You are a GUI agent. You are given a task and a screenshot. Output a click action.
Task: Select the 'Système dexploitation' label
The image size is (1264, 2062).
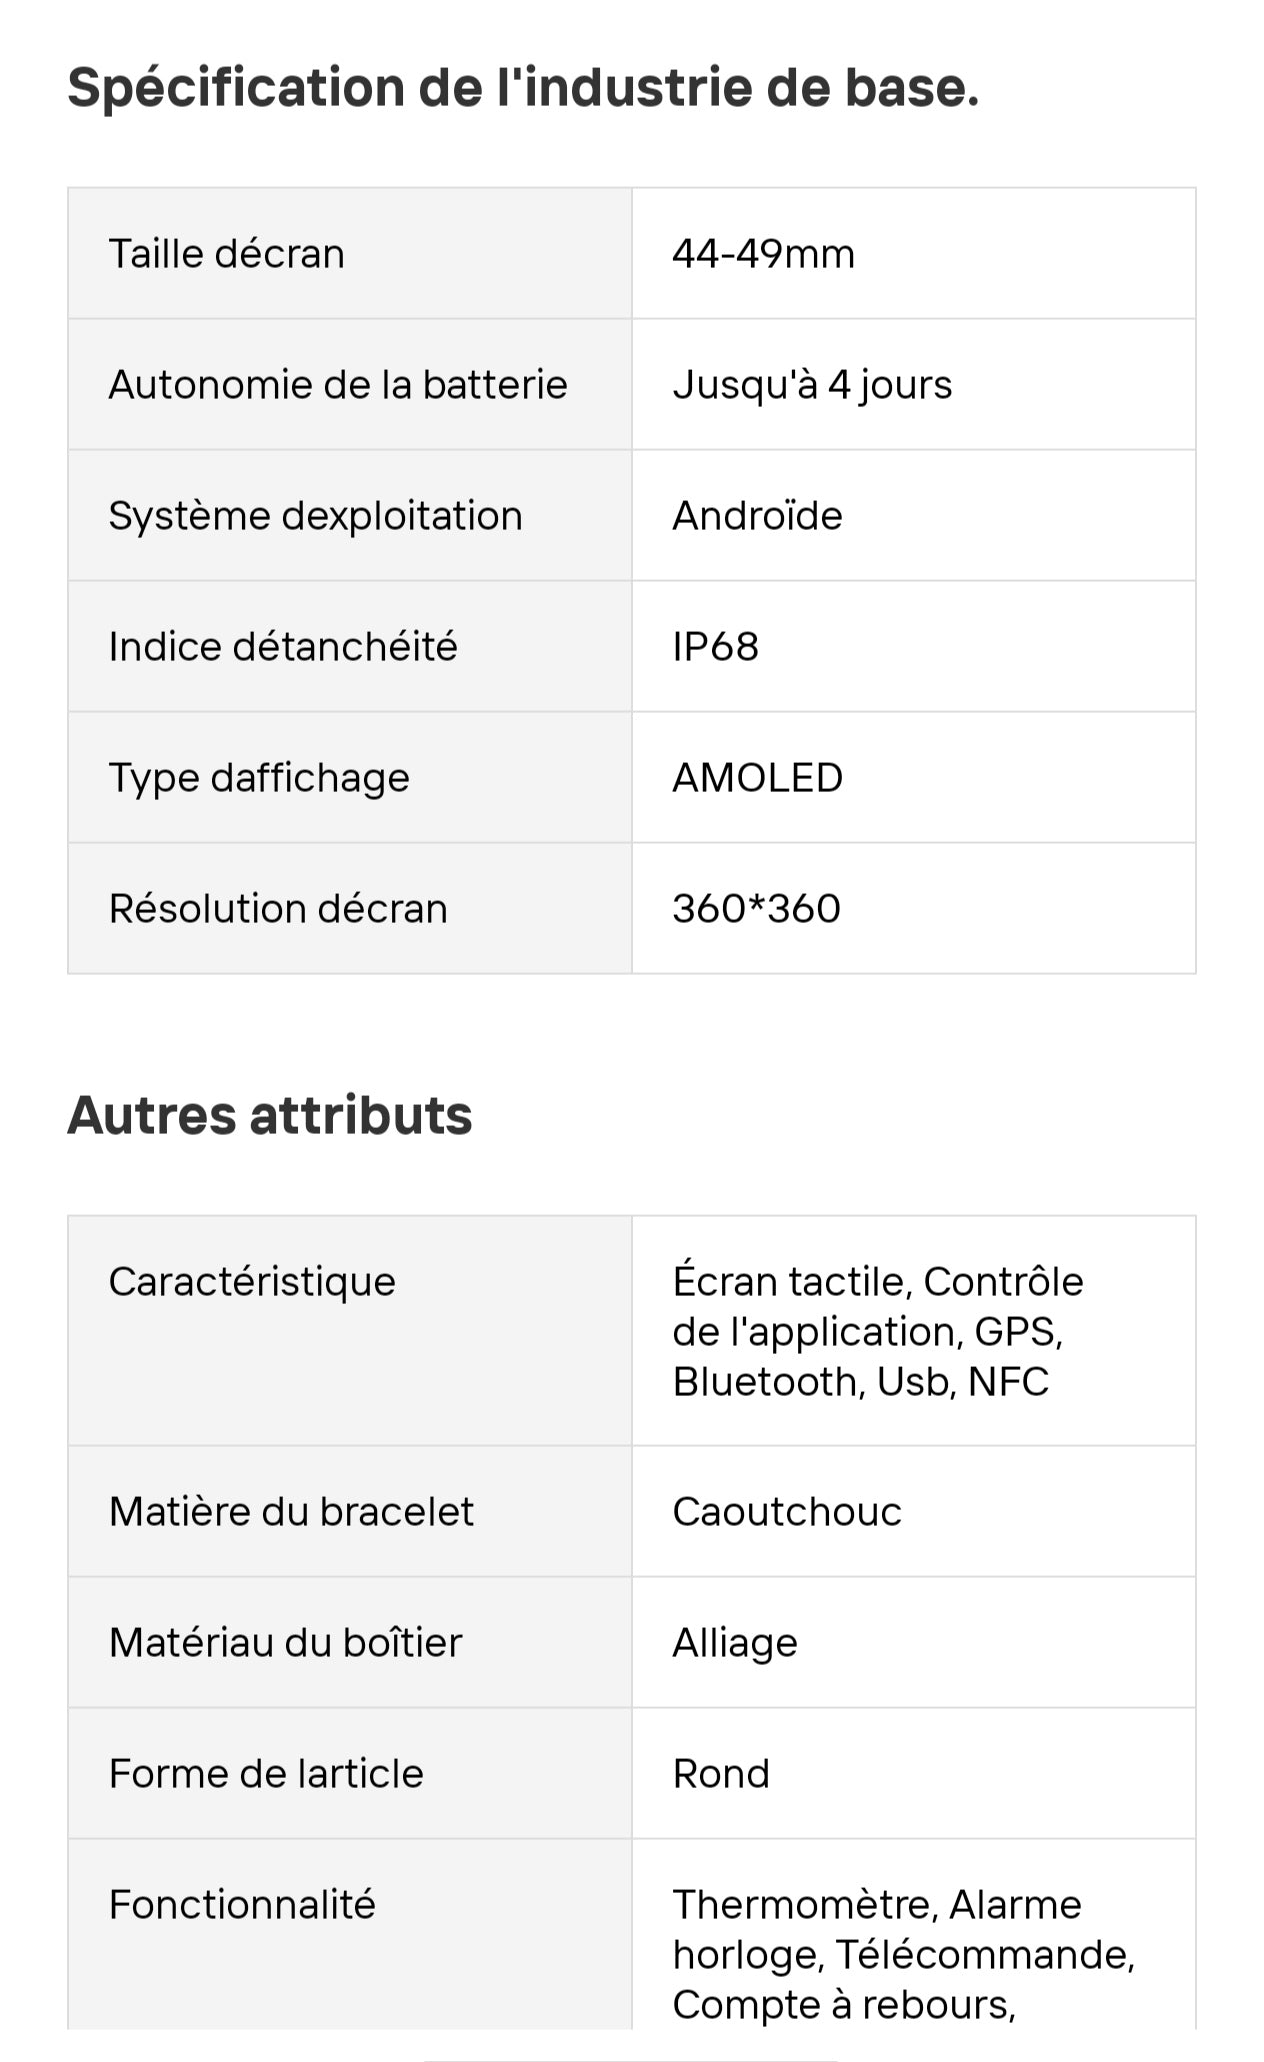point(316,516)
